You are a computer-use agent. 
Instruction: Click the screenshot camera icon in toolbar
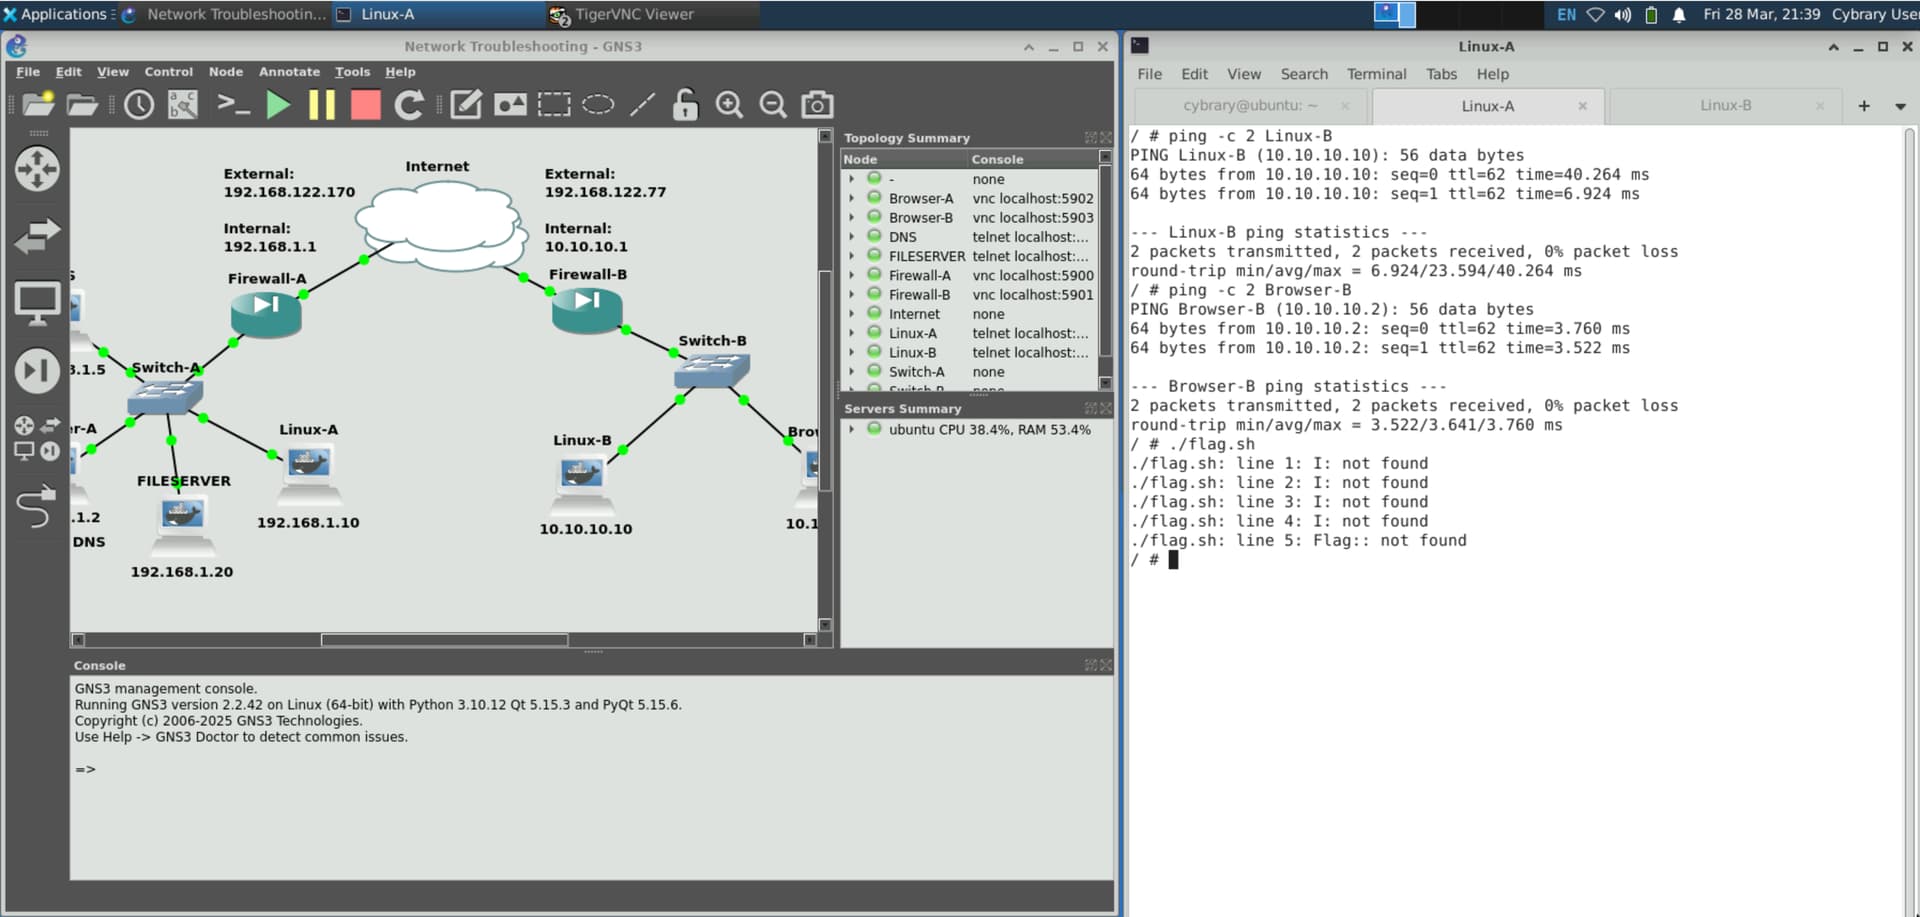[817, 105]
